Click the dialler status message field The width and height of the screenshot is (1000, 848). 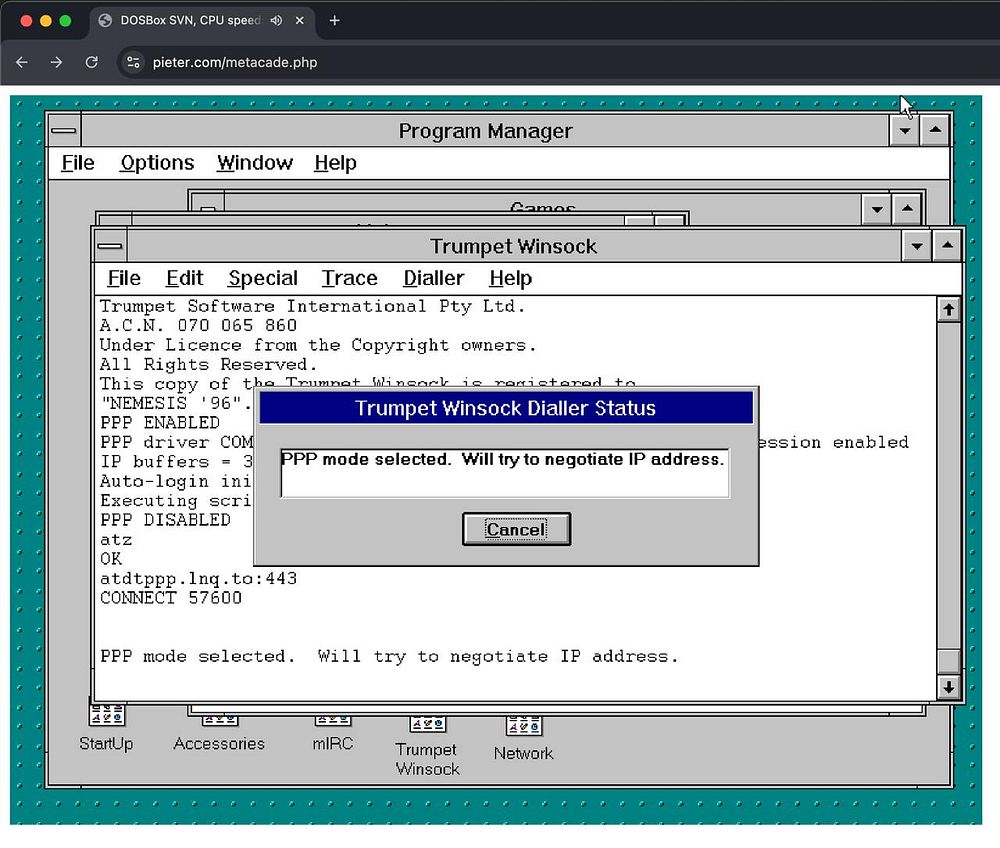tap(505, 473)
